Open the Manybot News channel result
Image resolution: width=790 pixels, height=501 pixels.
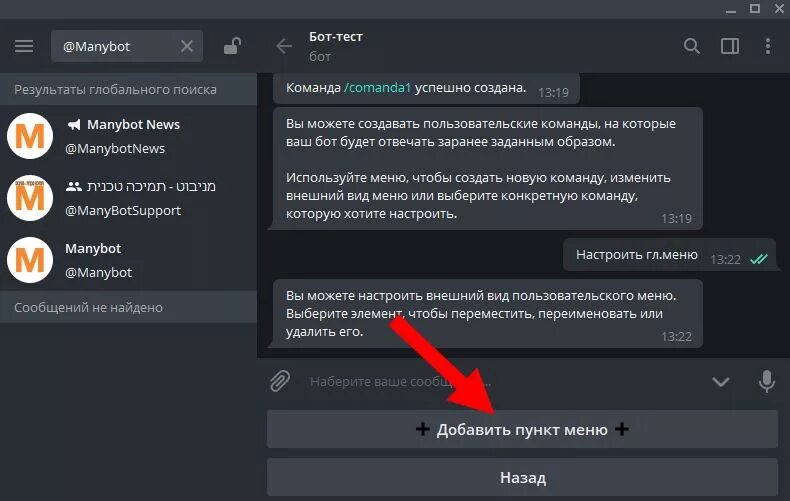(x=128, y=136)
